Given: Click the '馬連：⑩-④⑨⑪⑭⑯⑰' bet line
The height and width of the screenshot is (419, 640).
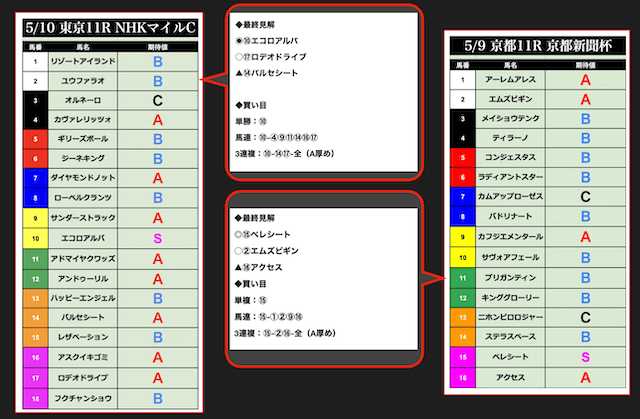Looking at the screenshot, I should (x=276, y=137).
